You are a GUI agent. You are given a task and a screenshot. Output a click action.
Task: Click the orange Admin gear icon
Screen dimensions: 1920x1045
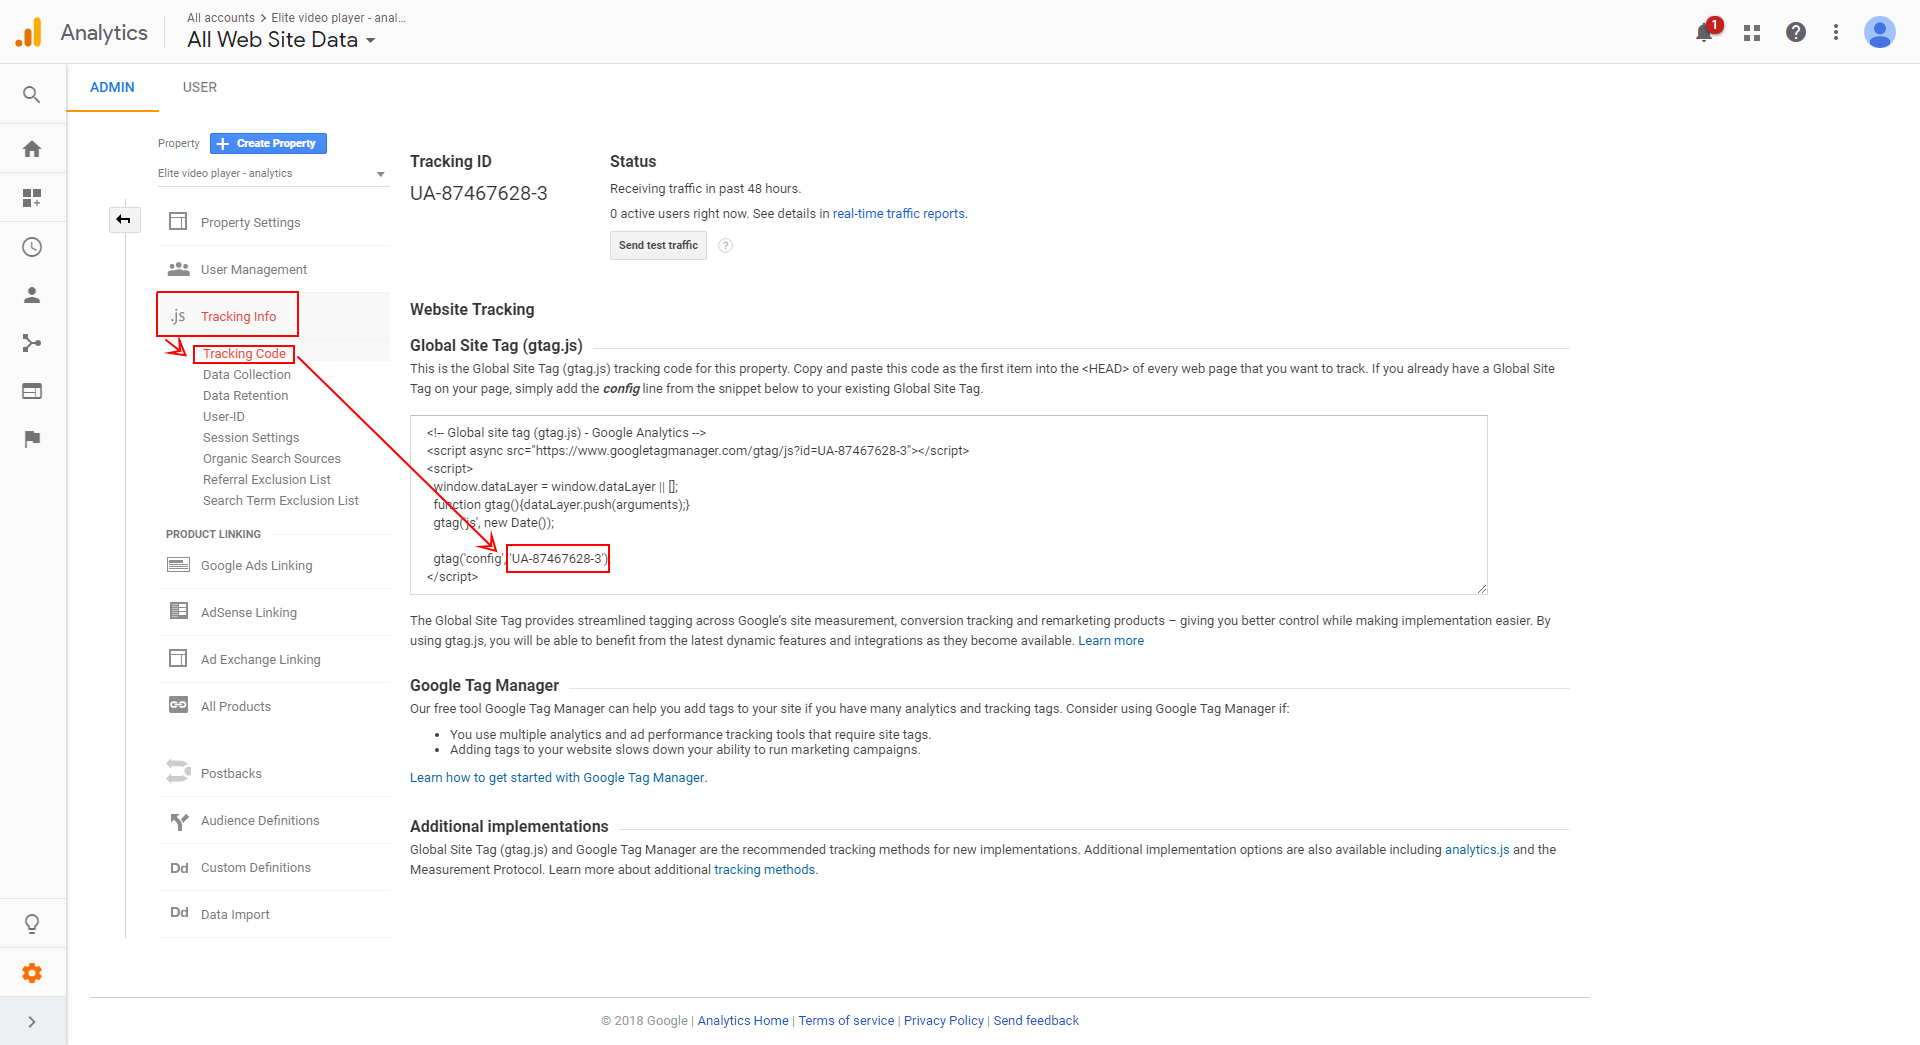32,973
